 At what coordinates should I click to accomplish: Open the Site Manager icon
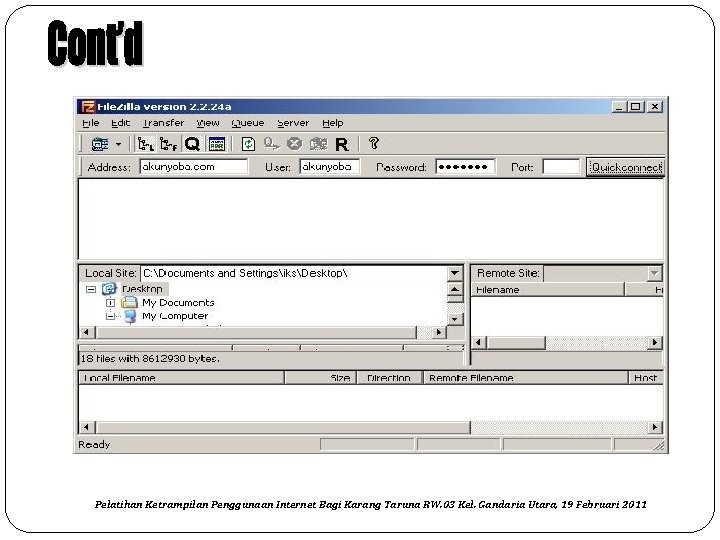100,144
